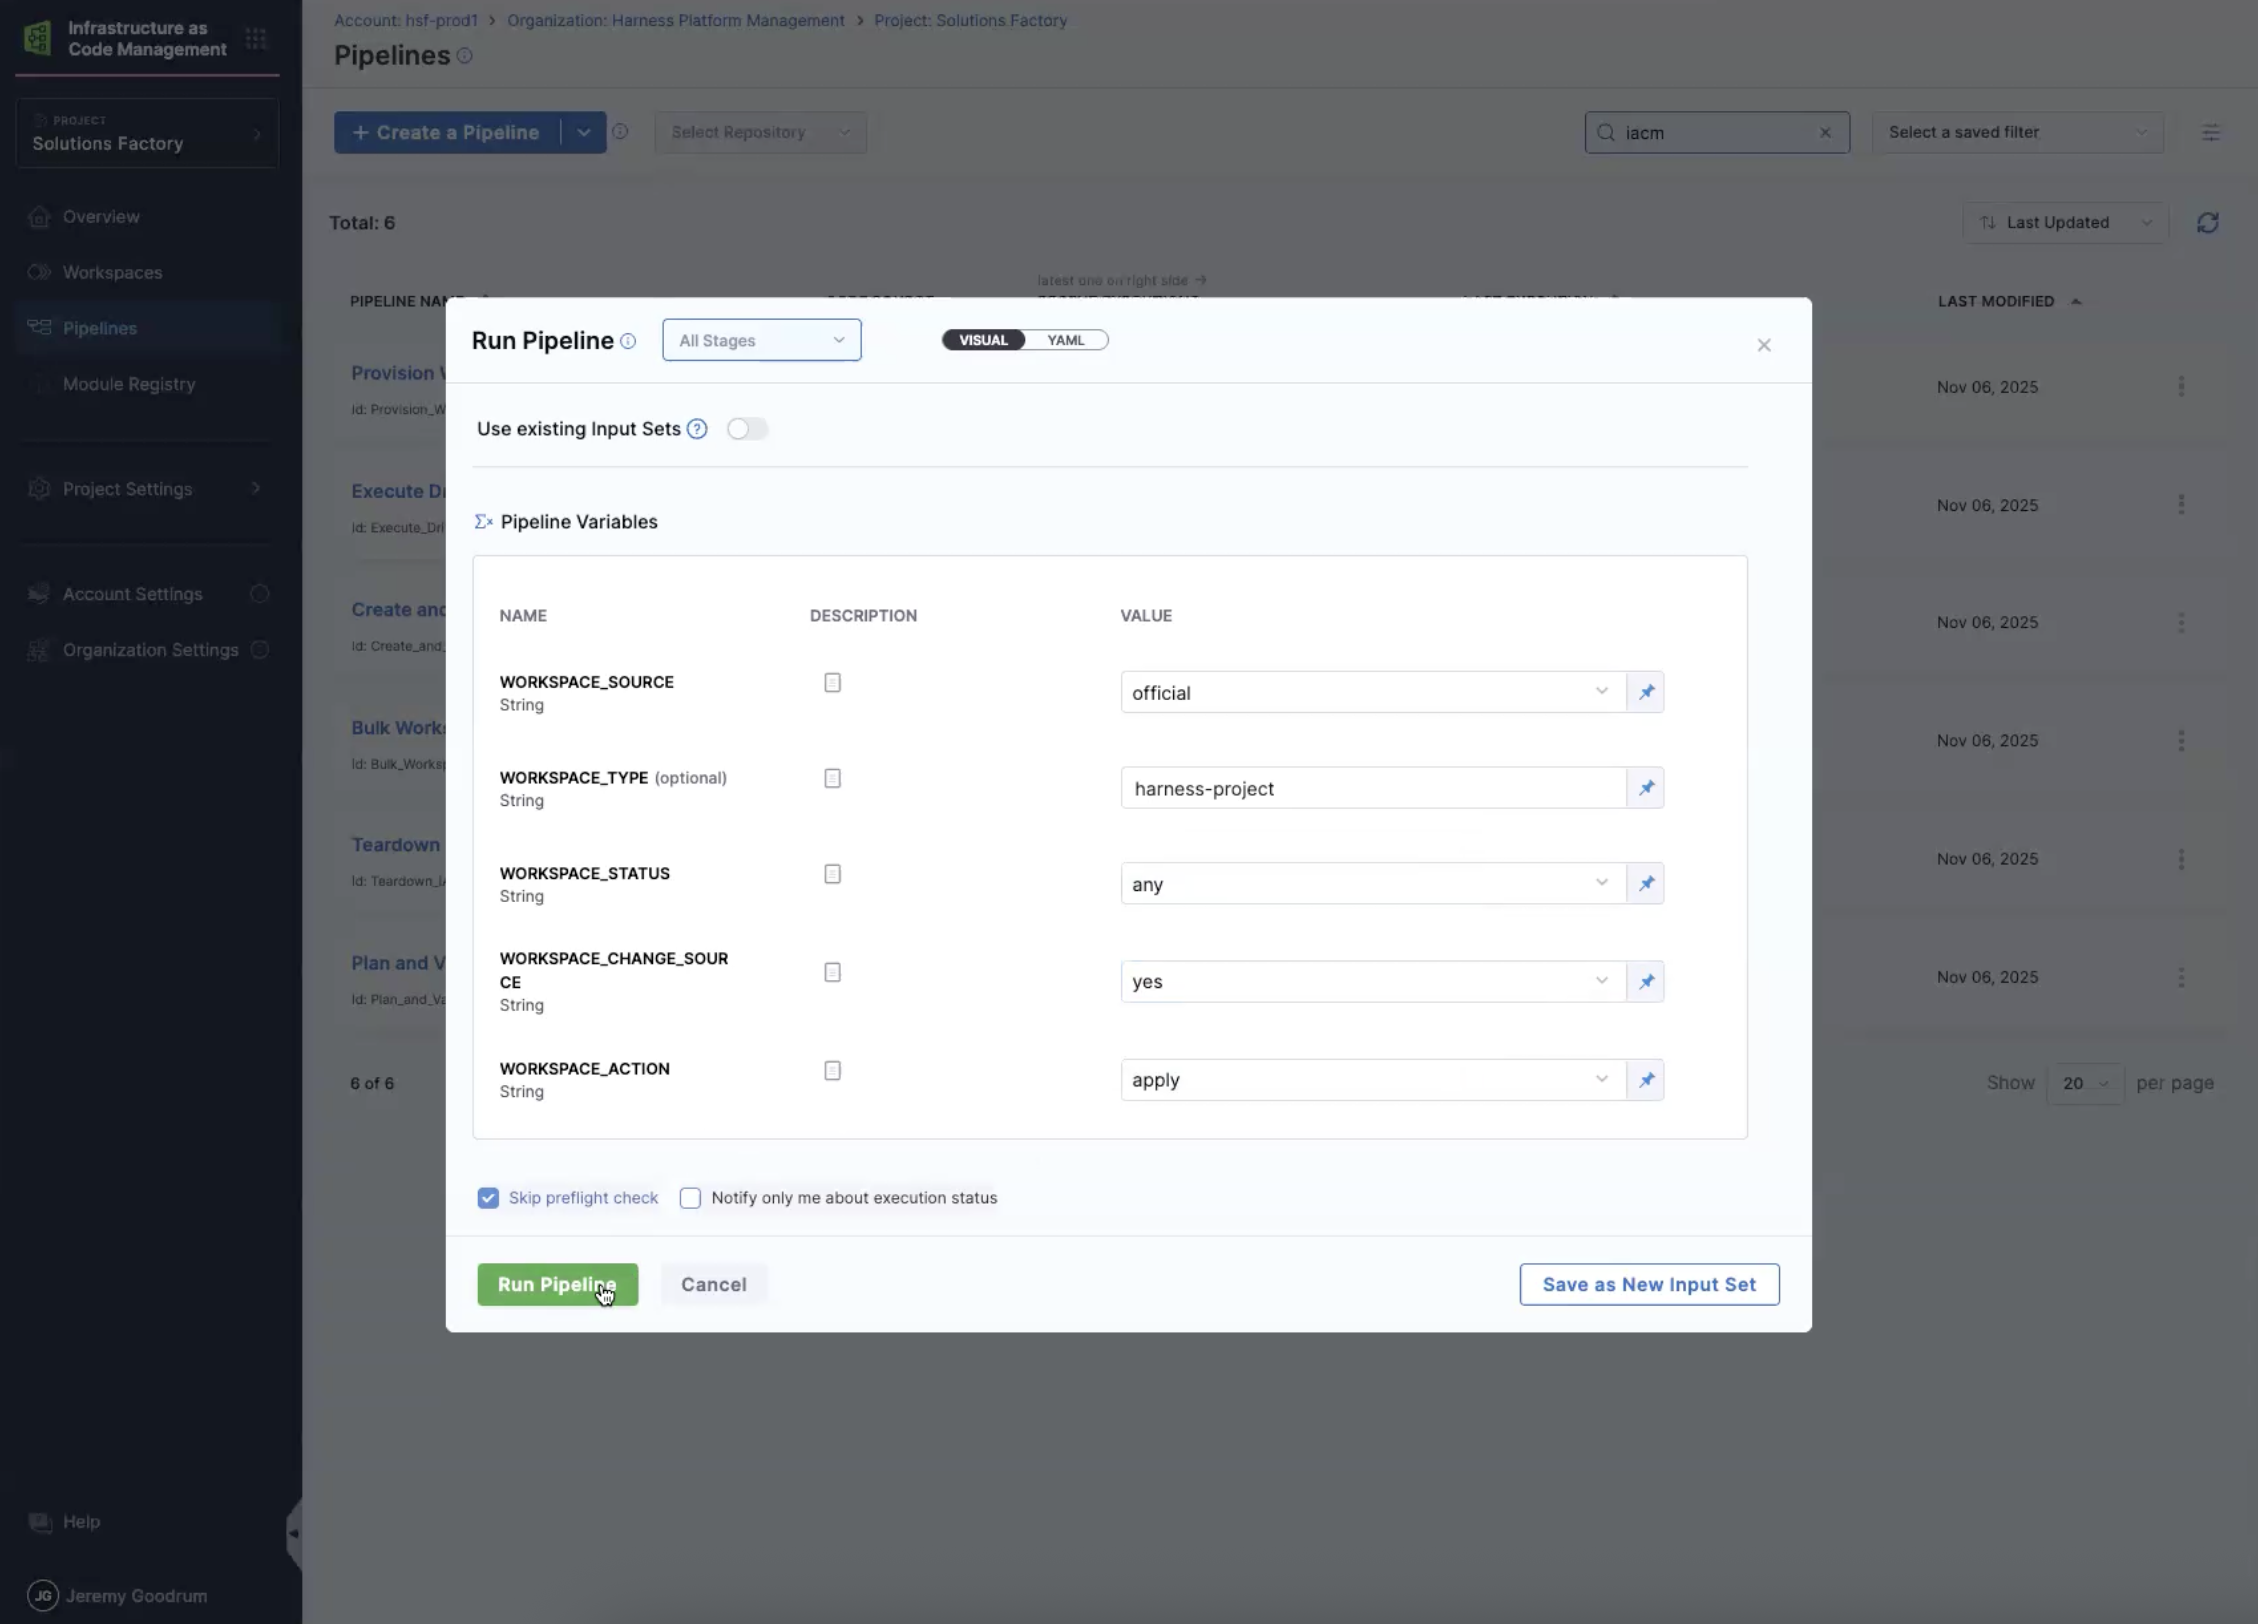The width and height of the screenshot is (2258, 1624).
Task: Open the description note for WORKSPACE_STATUS
Action: [x=832, y=874]
